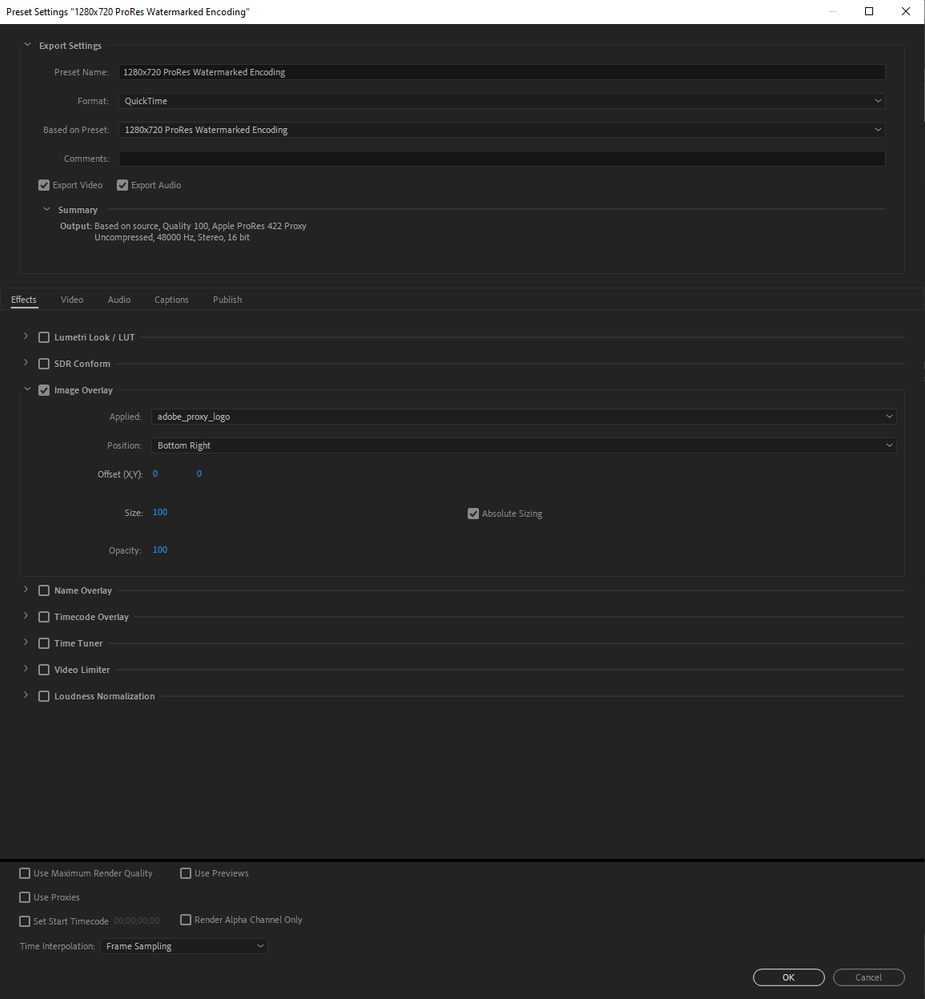Expand the Loudness Normalization effect
Screen dimensions: 925x999
(x=24, y=695)
